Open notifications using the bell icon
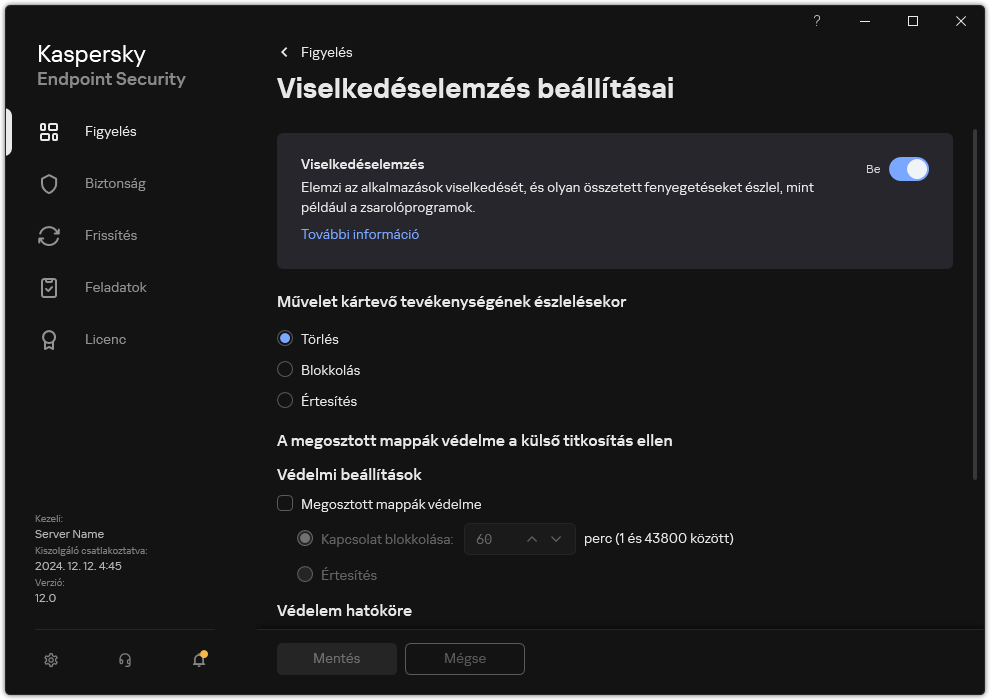 198,661
